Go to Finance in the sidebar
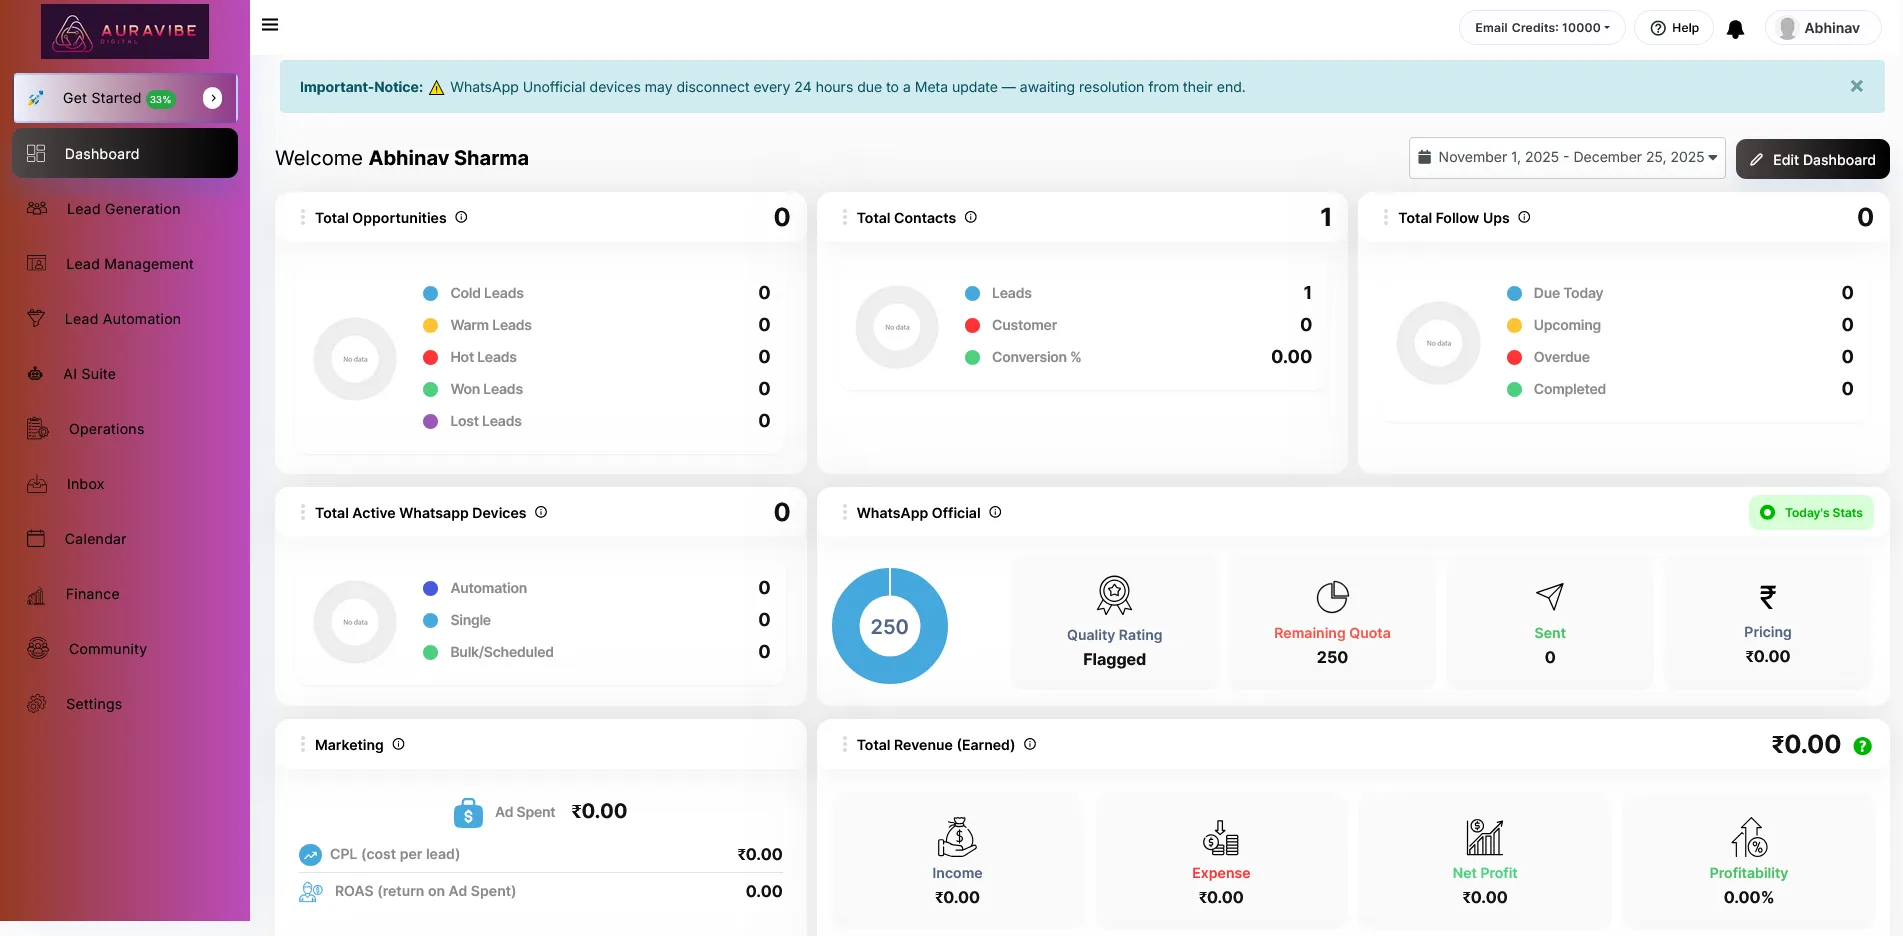1903x936 pixels. pos(92,594)
